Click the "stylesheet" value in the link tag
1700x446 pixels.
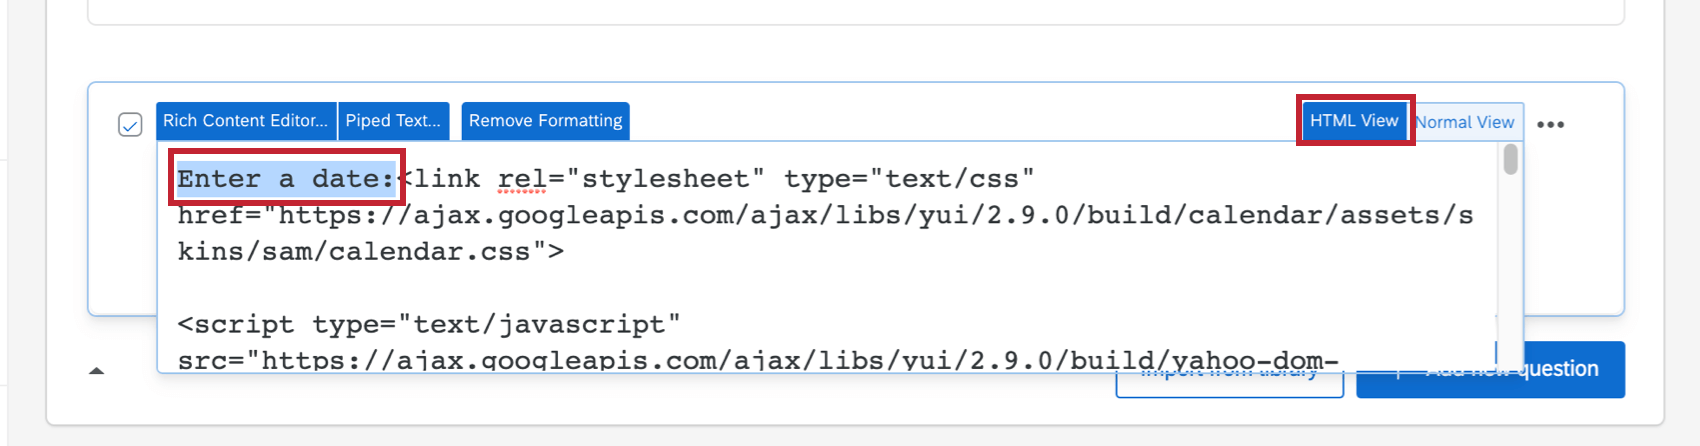tap(664, 179)
